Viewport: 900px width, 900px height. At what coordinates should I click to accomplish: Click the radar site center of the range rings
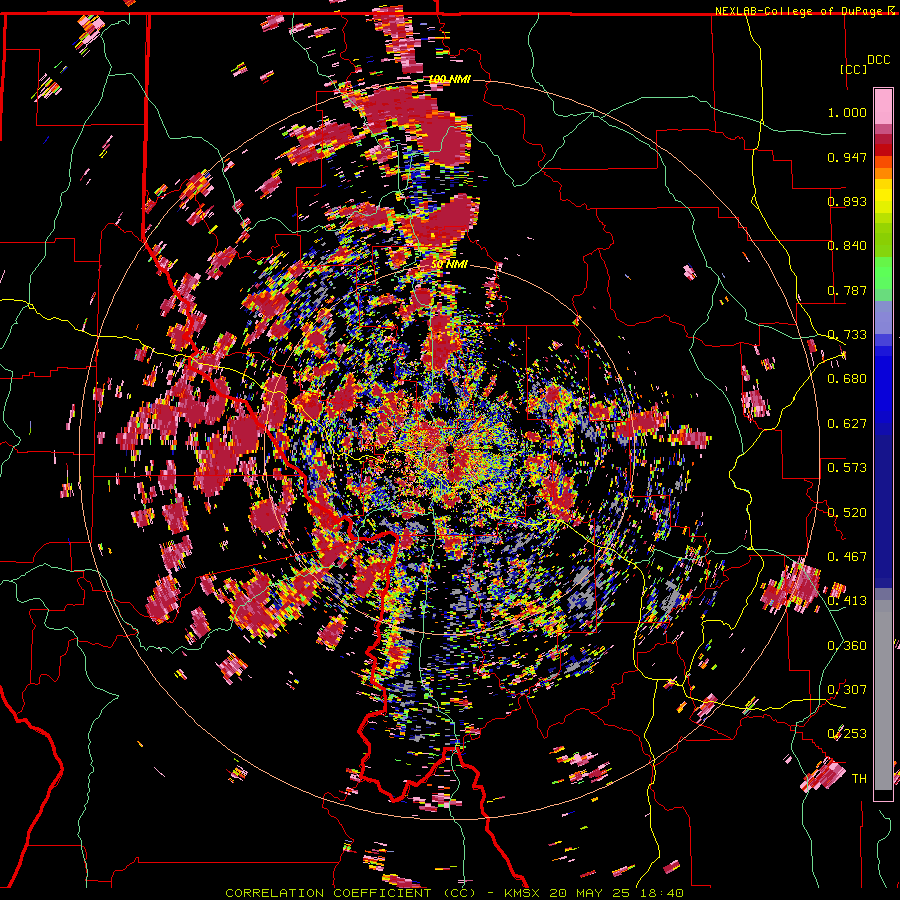[x=449, y=451]
